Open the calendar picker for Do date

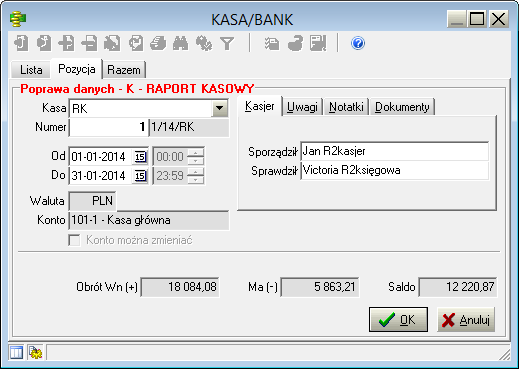click(140, 176)
